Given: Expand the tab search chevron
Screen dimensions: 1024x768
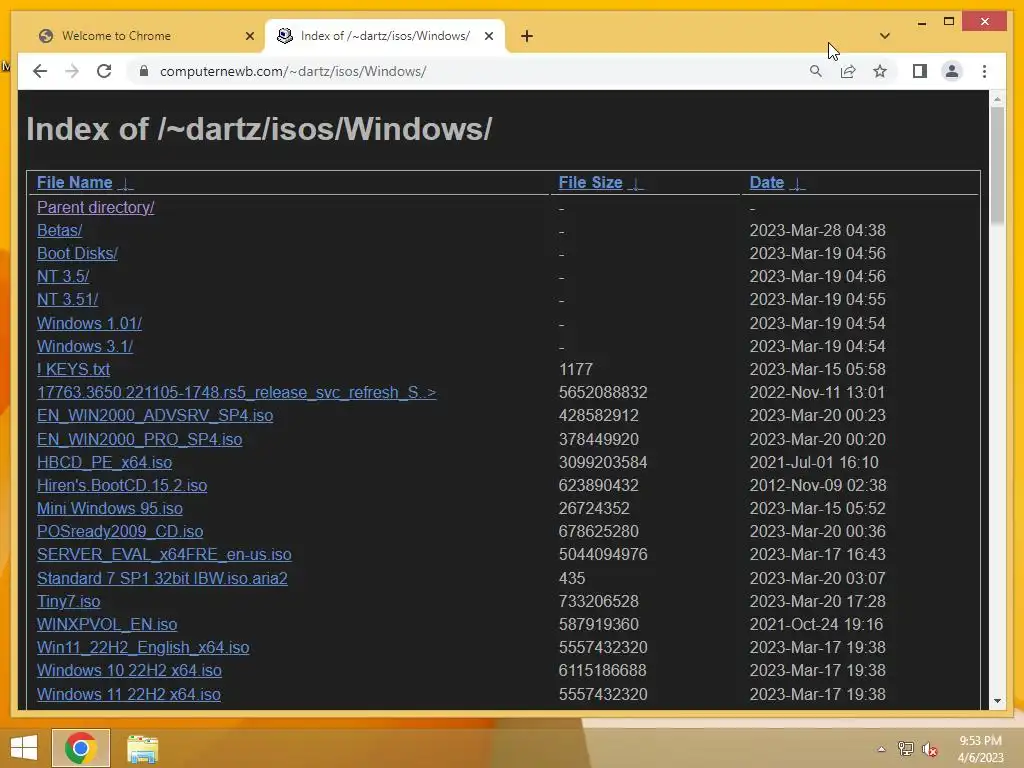Looking at the screenshot, I should (884, 36).
